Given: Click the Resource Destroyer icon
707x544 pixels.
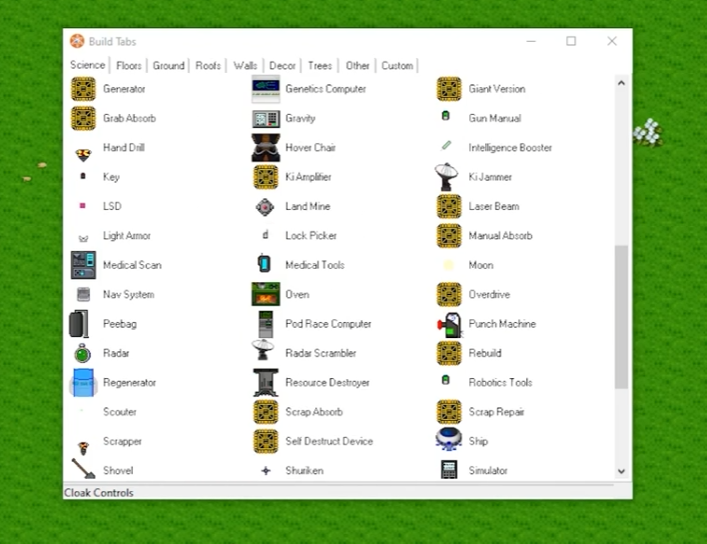Looking at the screenshot, I should (x=266, y=383).
